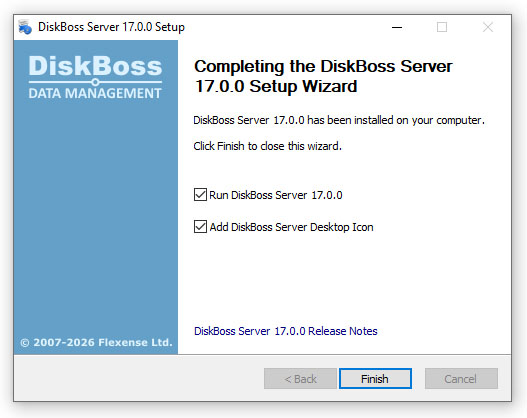Screen dimensions: 527x418
Task: Click the disabled maximize window button
Action: [442, 27]
